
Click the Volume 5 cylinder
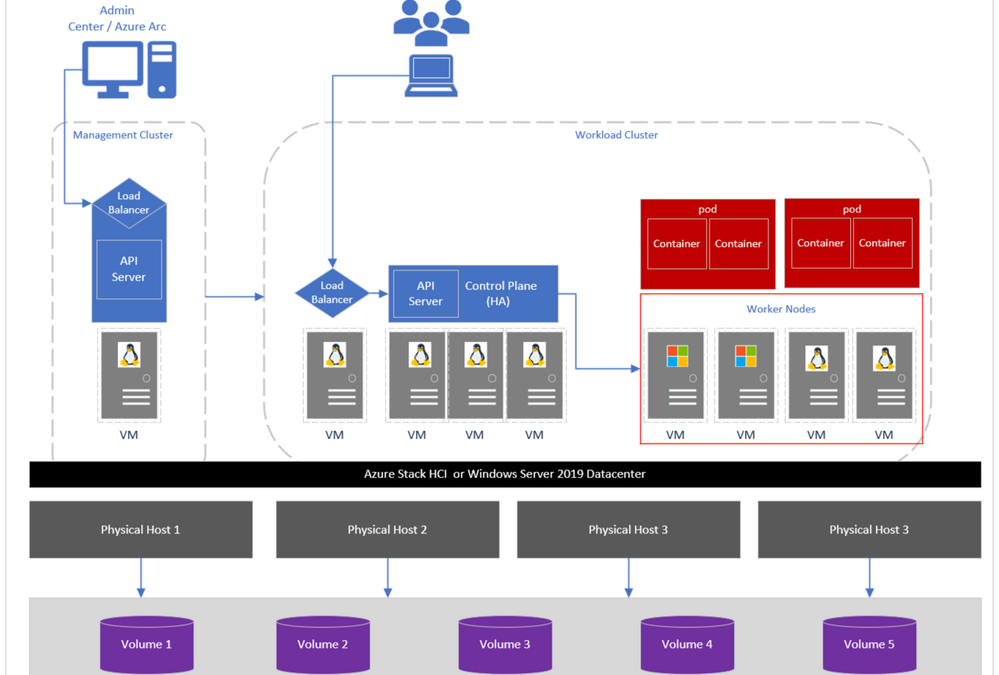870,644
